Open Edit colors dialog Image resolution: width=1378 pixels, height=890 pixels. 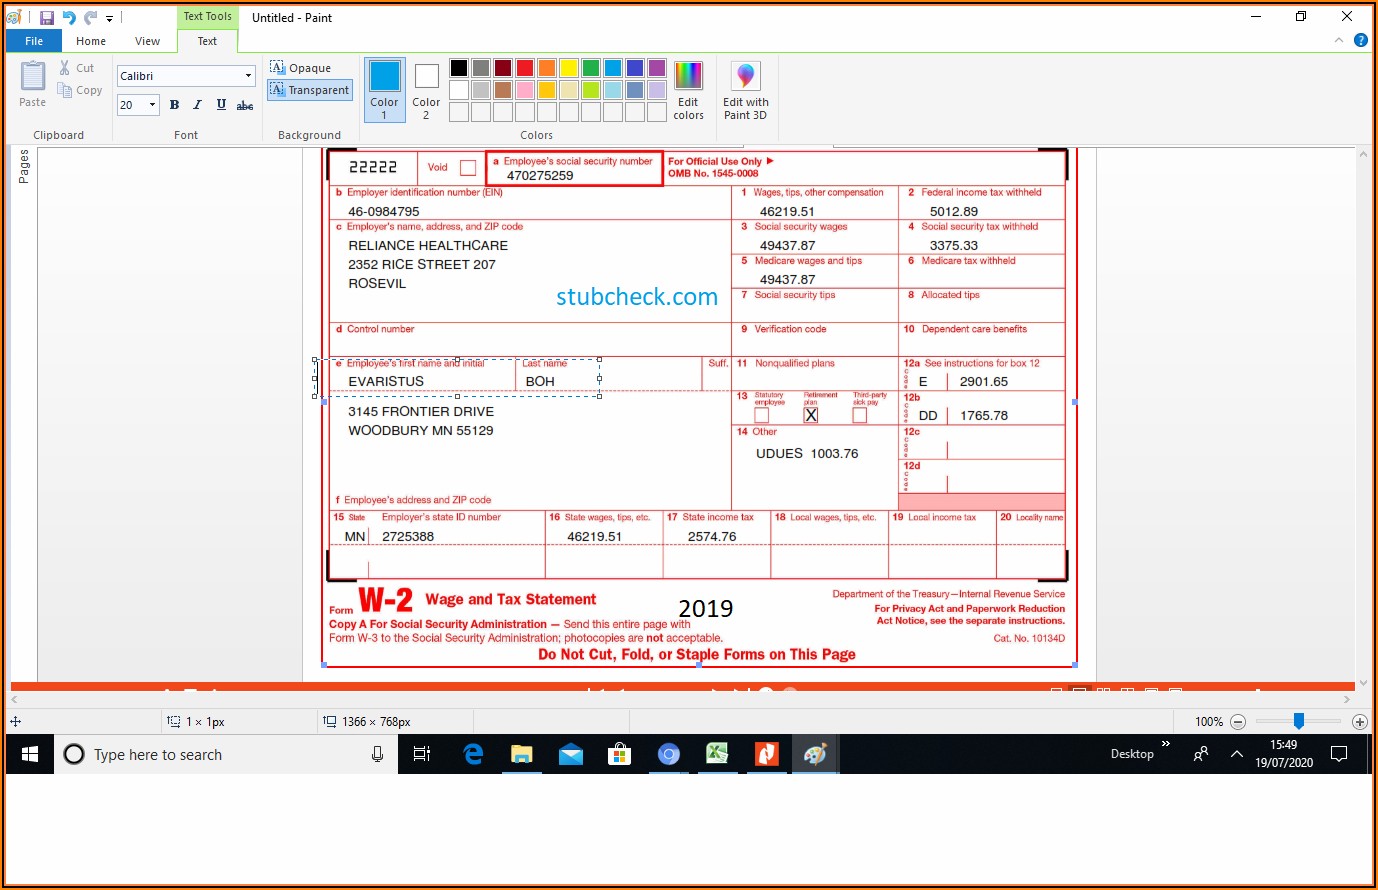pyautogui.click(x=688, y=90)
